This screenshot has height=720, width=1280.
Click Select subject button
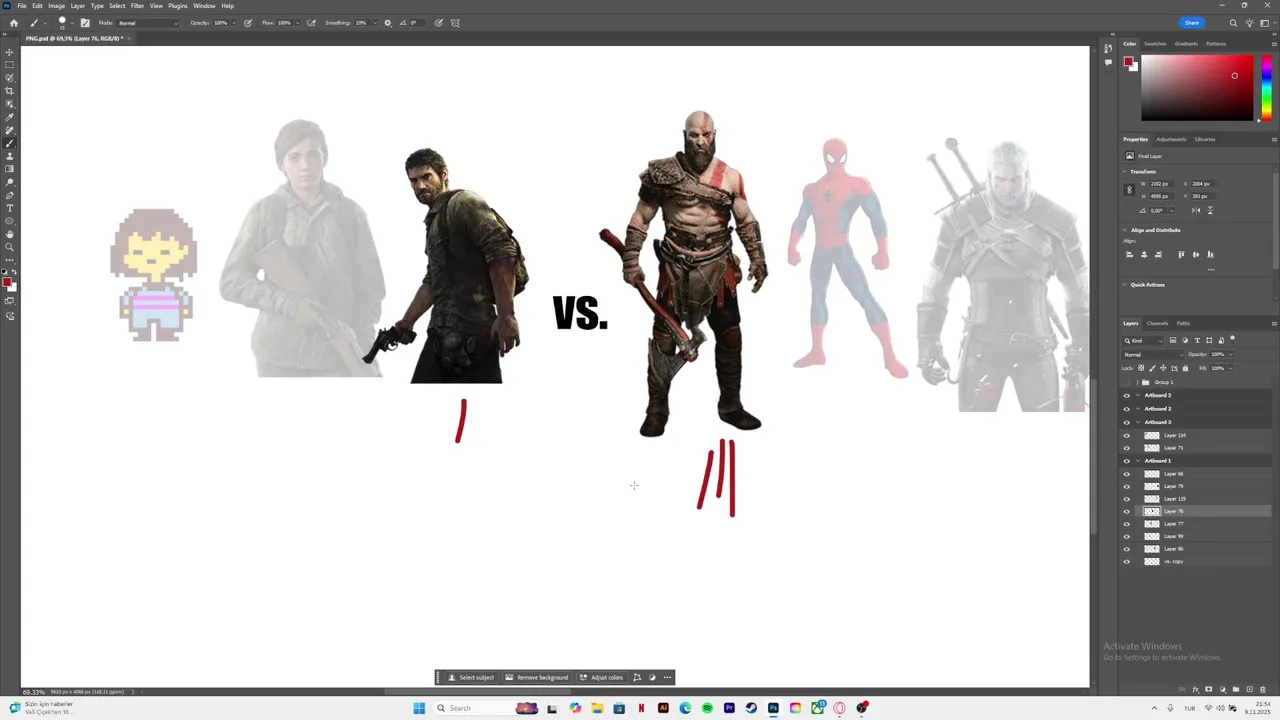click(471, 677)
